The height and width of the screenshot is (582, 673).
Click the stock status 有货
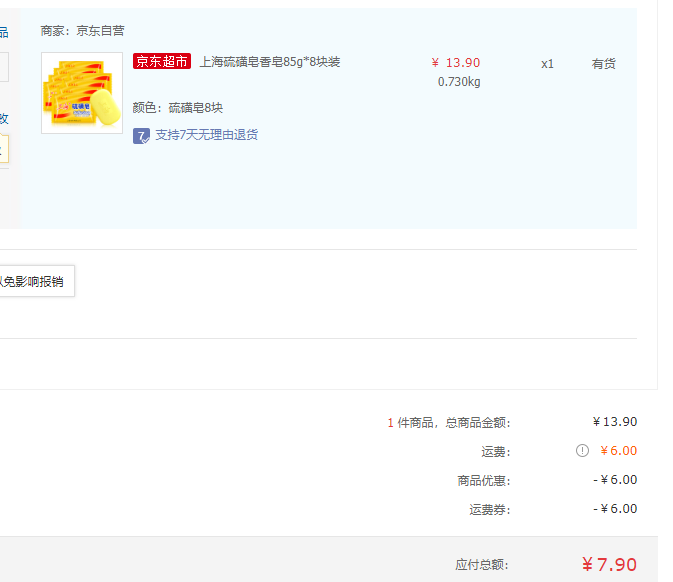pos(603,64)
